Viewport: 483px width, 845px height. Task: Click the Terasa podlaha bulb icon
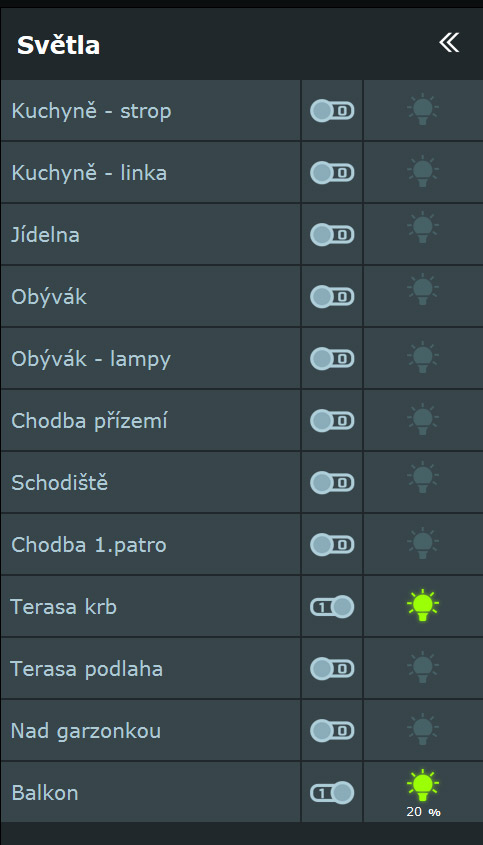[423, 668]
